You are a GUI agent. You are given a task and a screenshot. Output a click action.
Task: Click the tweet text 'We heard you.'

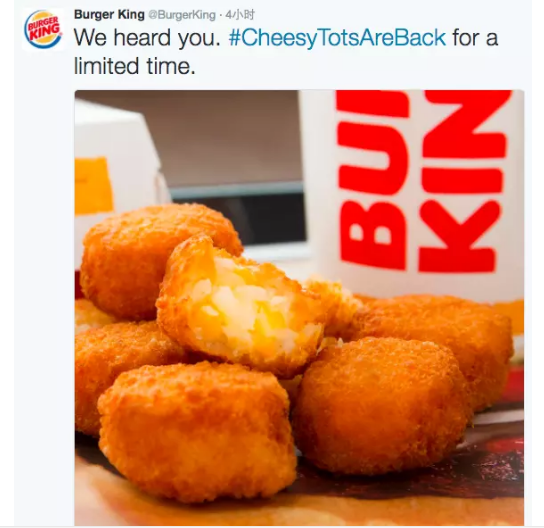coord(147,38)
